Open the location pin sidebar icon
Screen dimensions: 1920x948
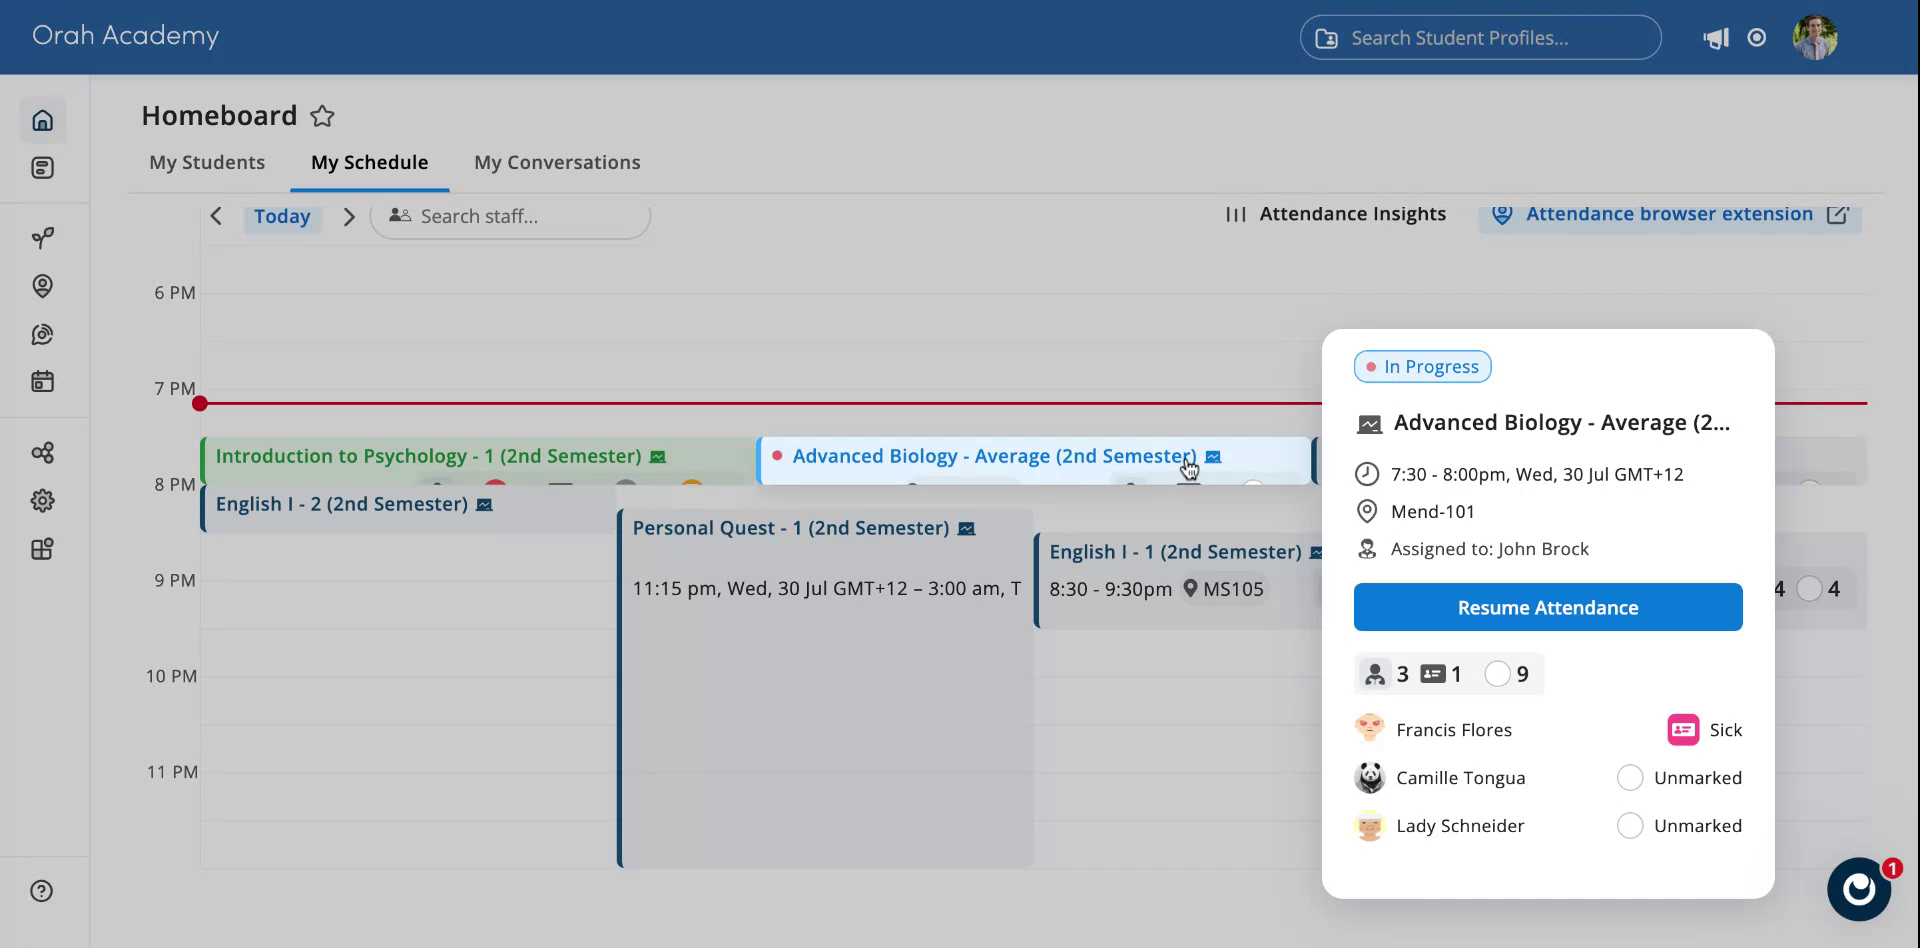coord(42,286)
